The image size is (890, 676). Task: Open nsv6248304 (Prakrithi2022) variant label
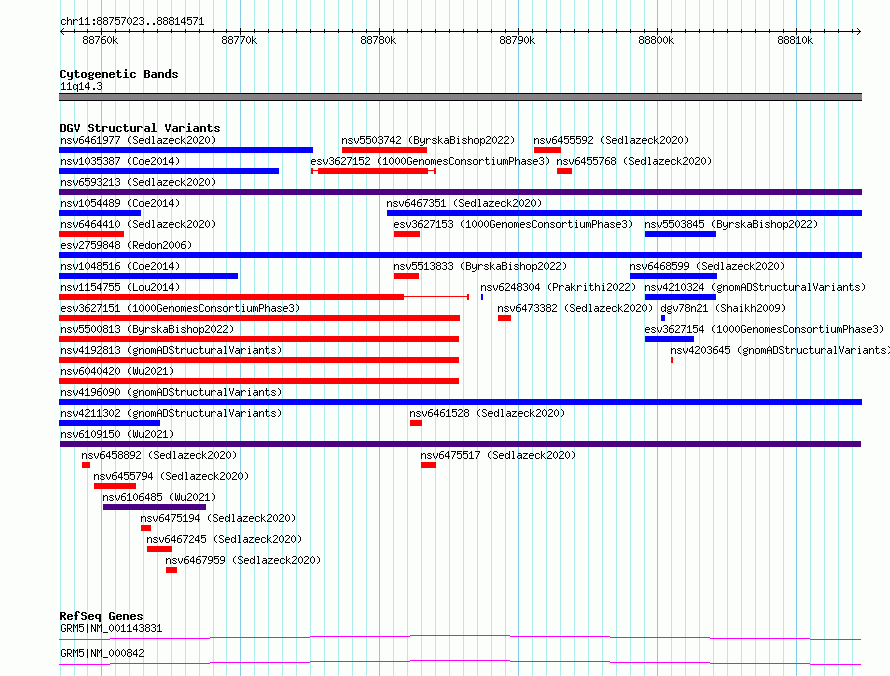(558, 287)
